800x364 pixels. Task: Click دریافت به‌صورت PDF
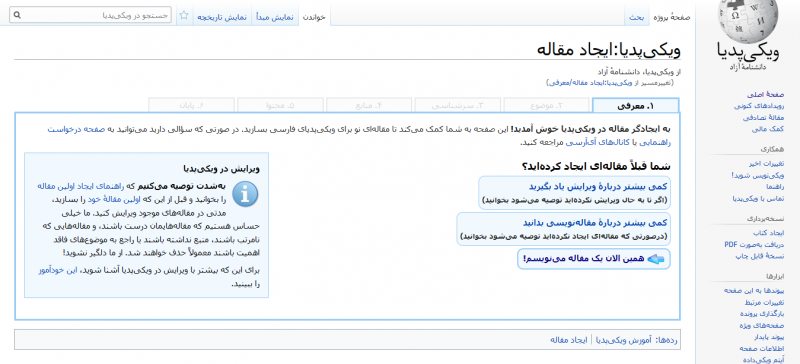755,245
